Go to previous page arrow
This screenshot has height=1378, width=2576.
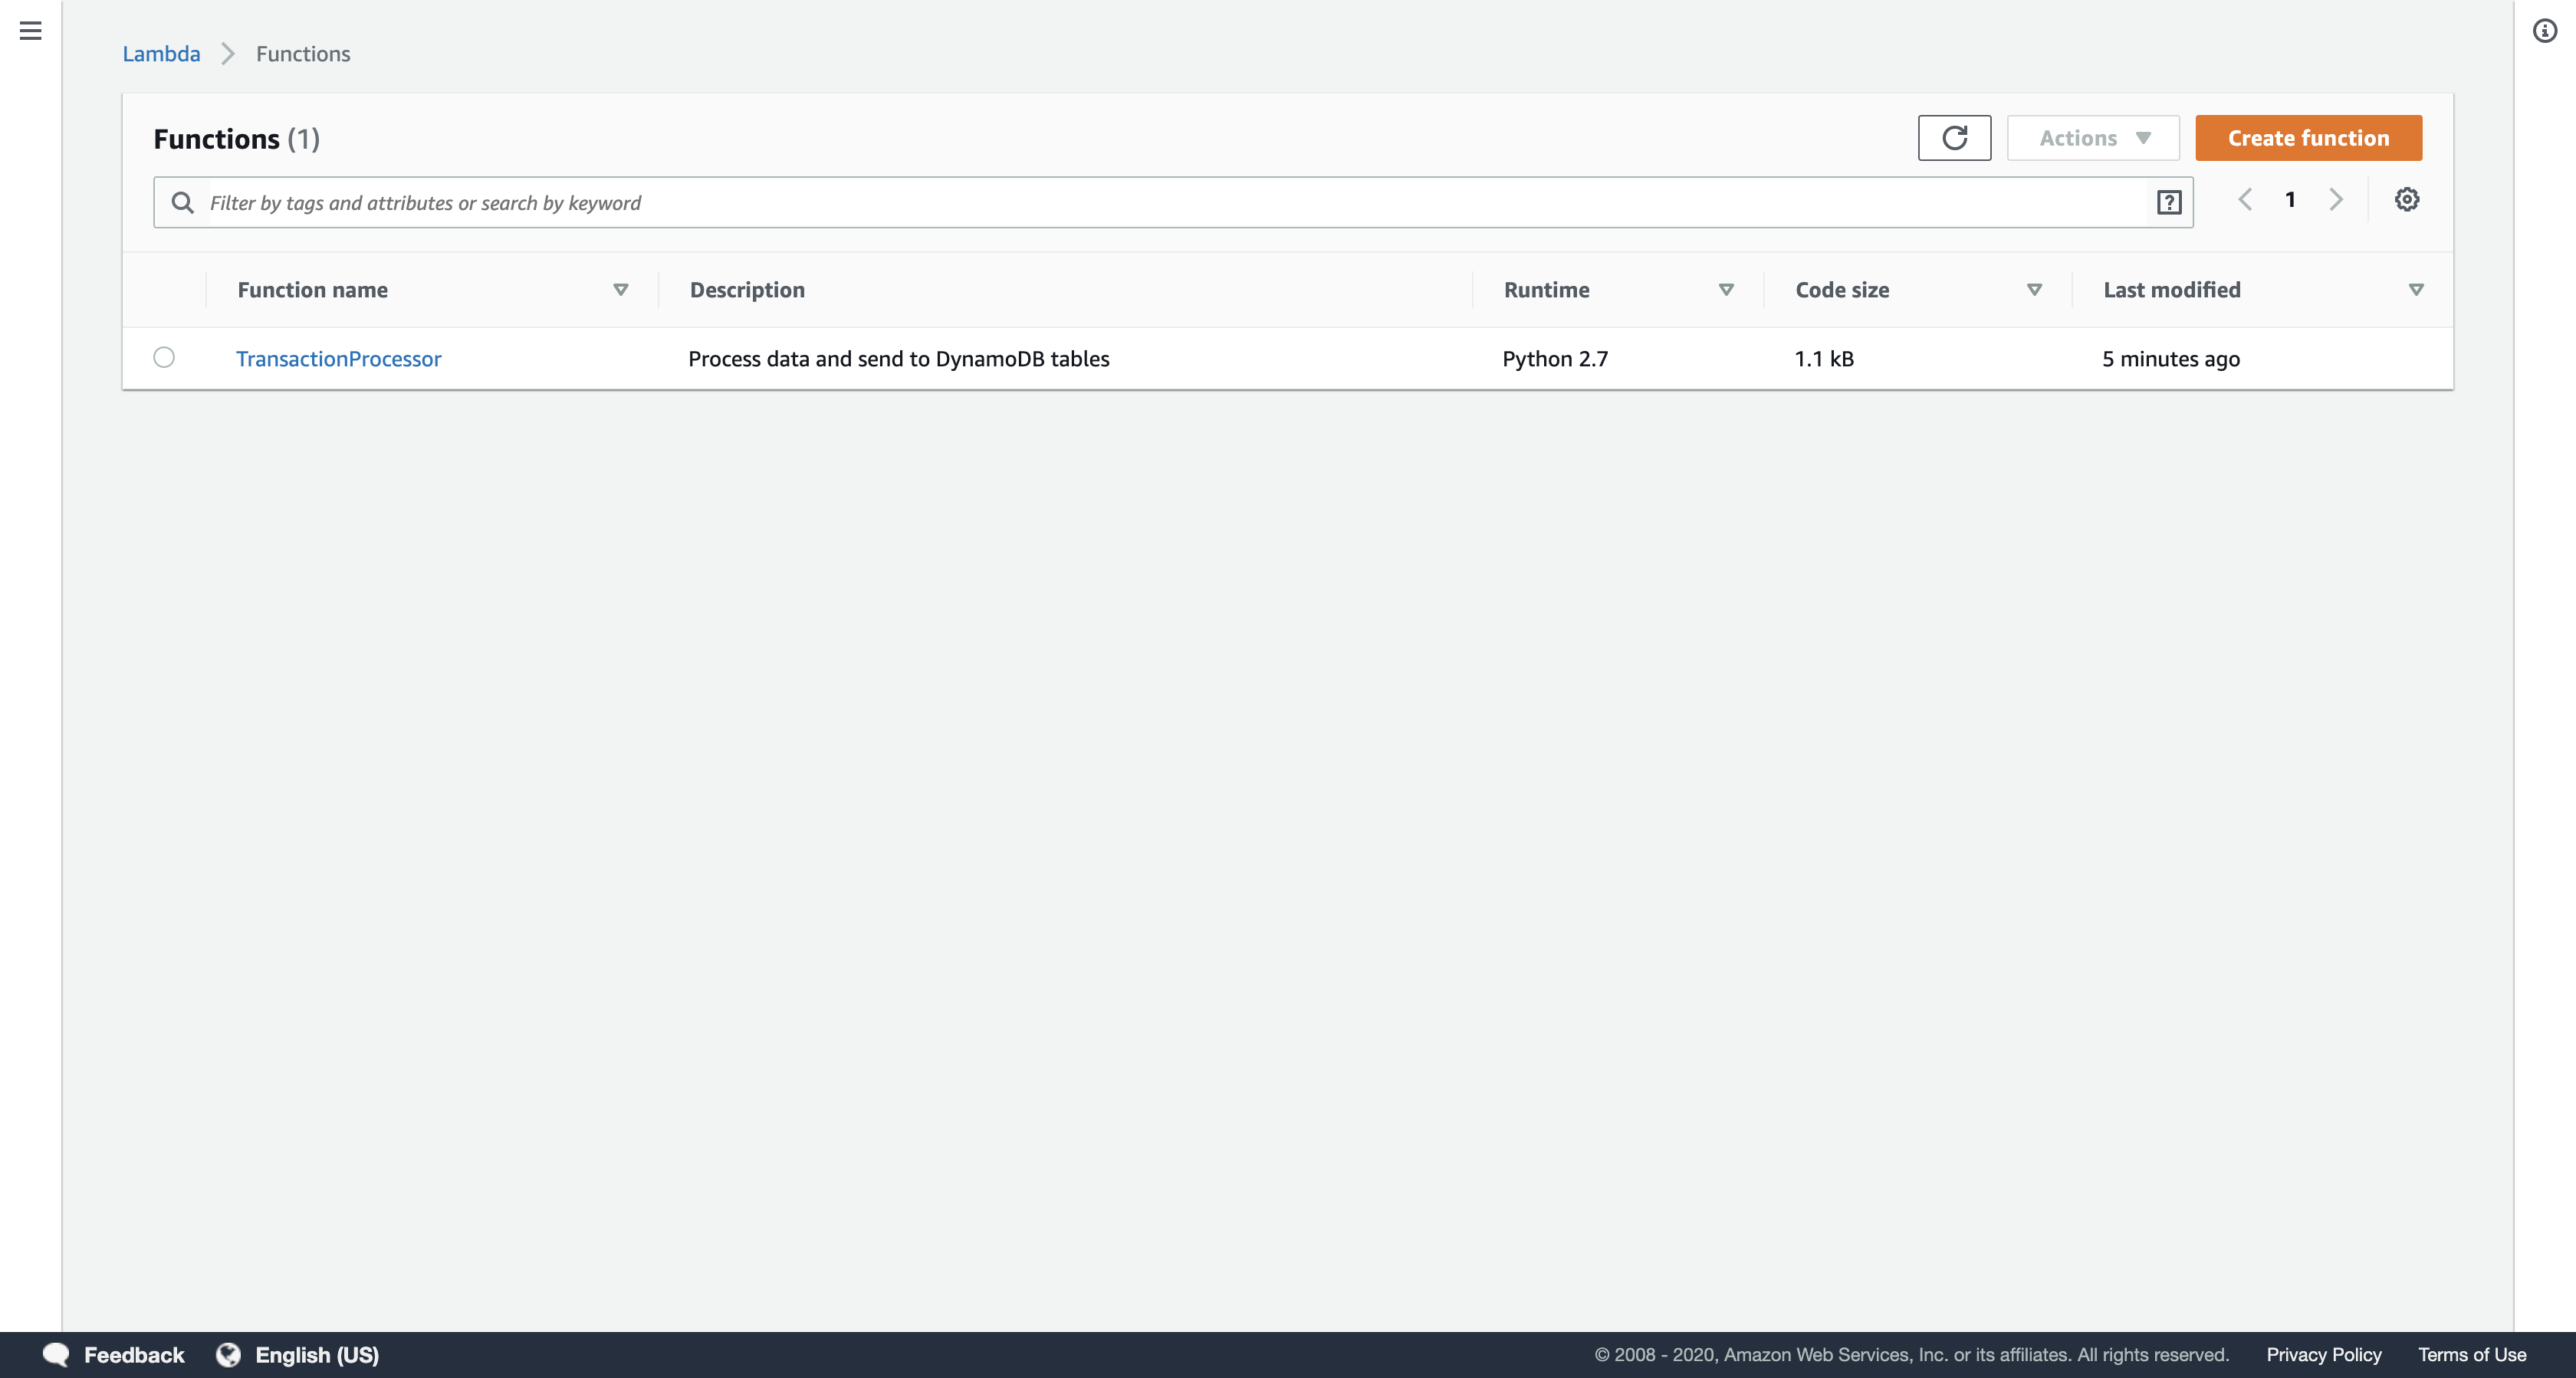2245,200
